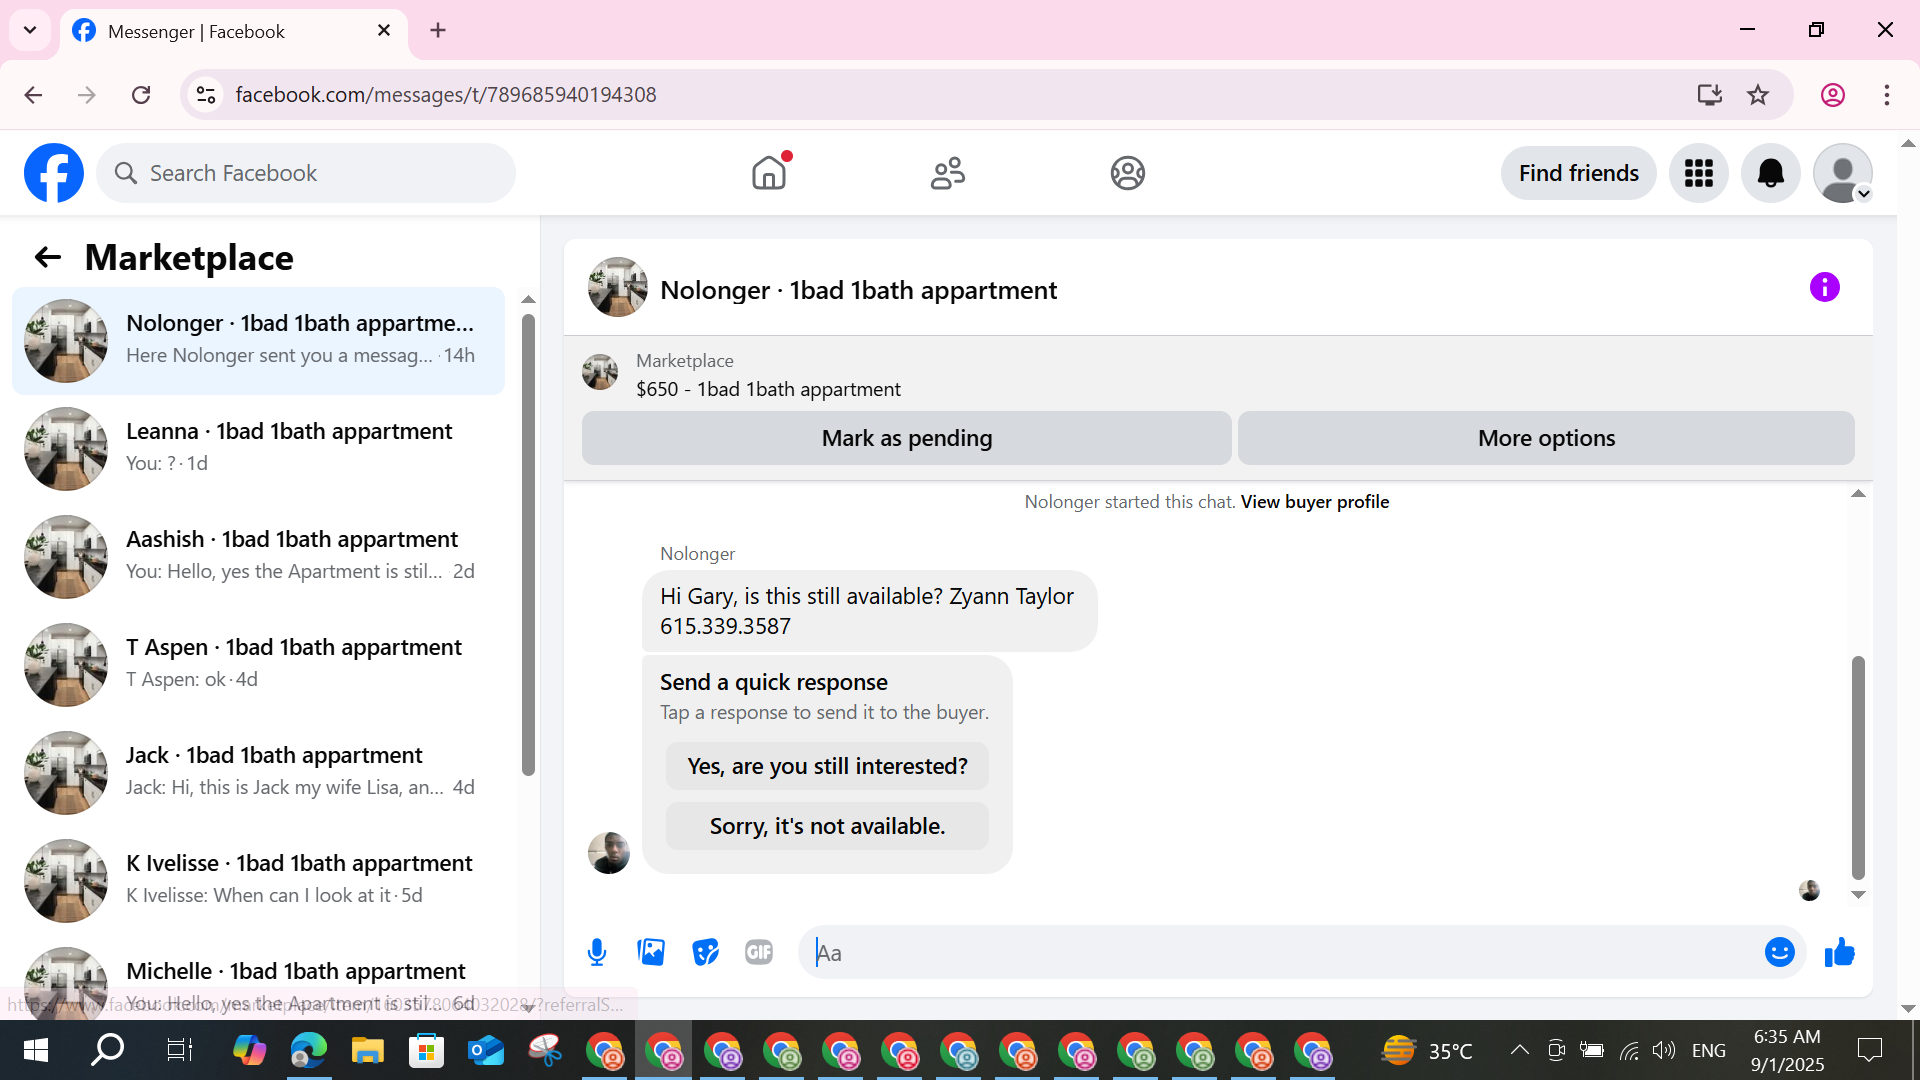Open a new browser tab
1920x1080 pixels.
coord(438,30)
